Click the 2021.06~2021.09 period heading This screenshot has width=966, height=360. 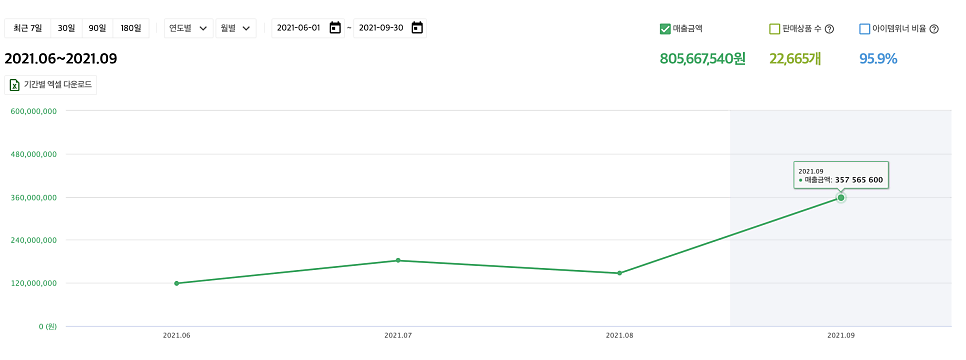pos(61,59)
